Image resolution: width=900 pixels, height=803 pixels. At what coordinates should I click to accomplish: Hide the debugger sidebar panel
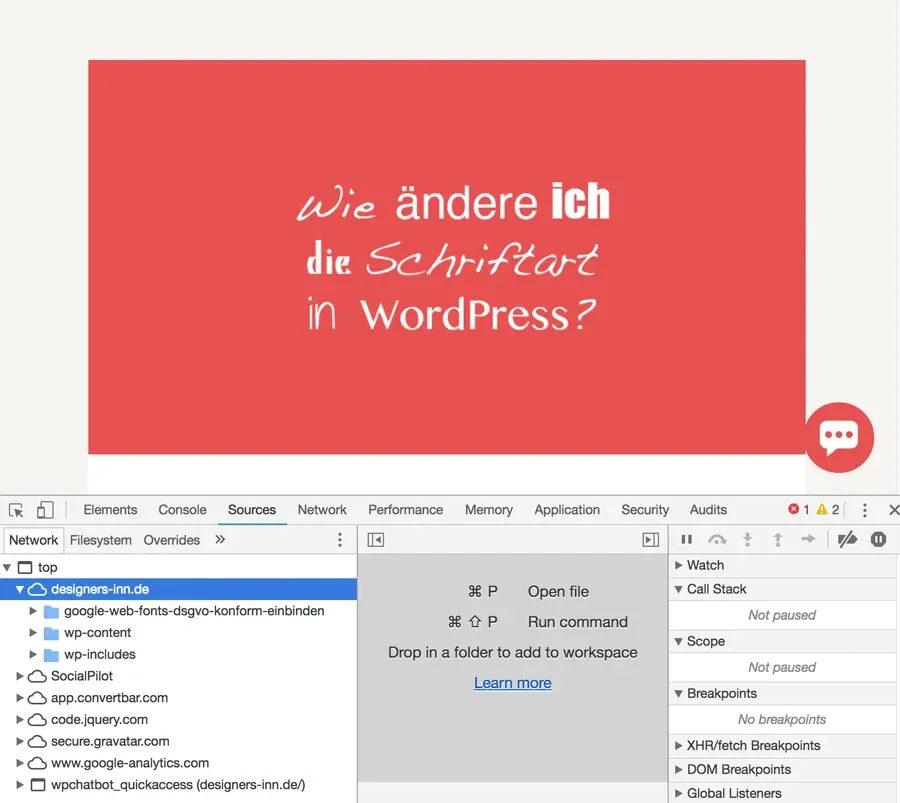[651, 540]
